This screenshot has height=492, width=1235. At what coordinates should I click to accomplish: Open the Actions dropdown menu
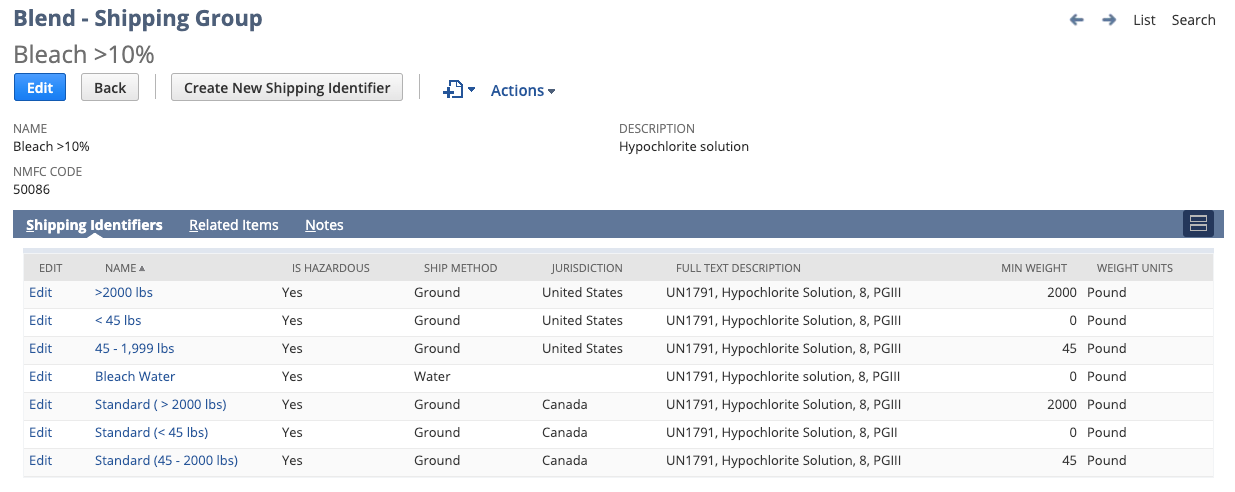(x=523, y=90)
